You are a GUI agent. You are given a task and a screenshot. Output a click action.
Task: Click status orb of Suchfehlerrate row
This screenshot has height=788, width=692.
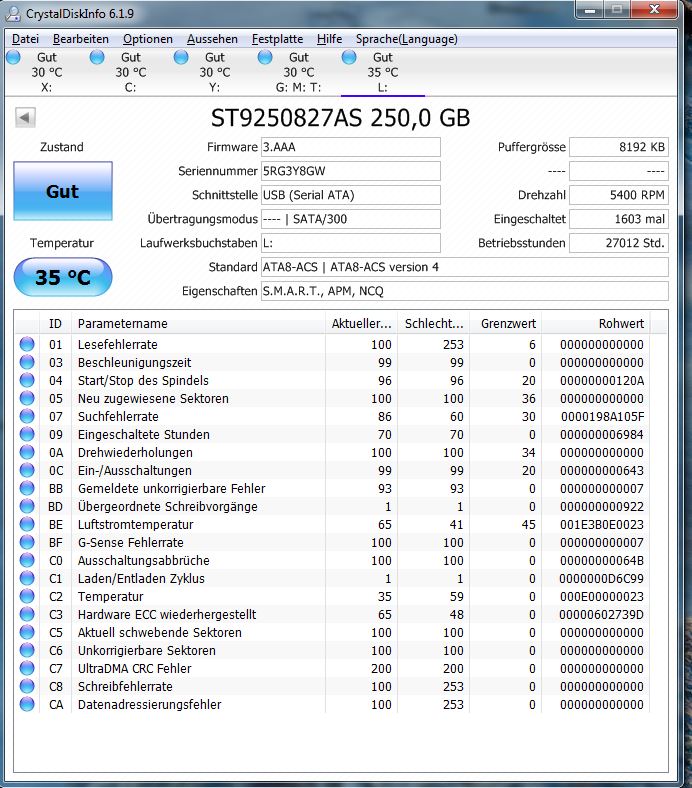tap(27, 417)
